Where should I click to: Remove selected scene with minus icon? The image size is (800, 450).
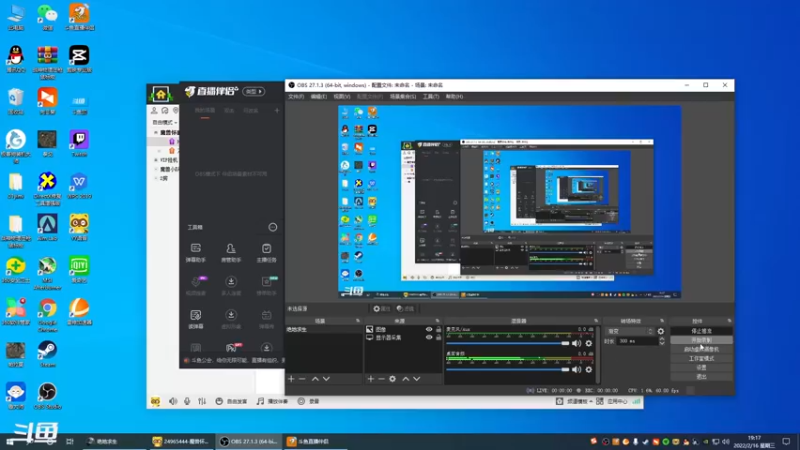coord(302,379)
